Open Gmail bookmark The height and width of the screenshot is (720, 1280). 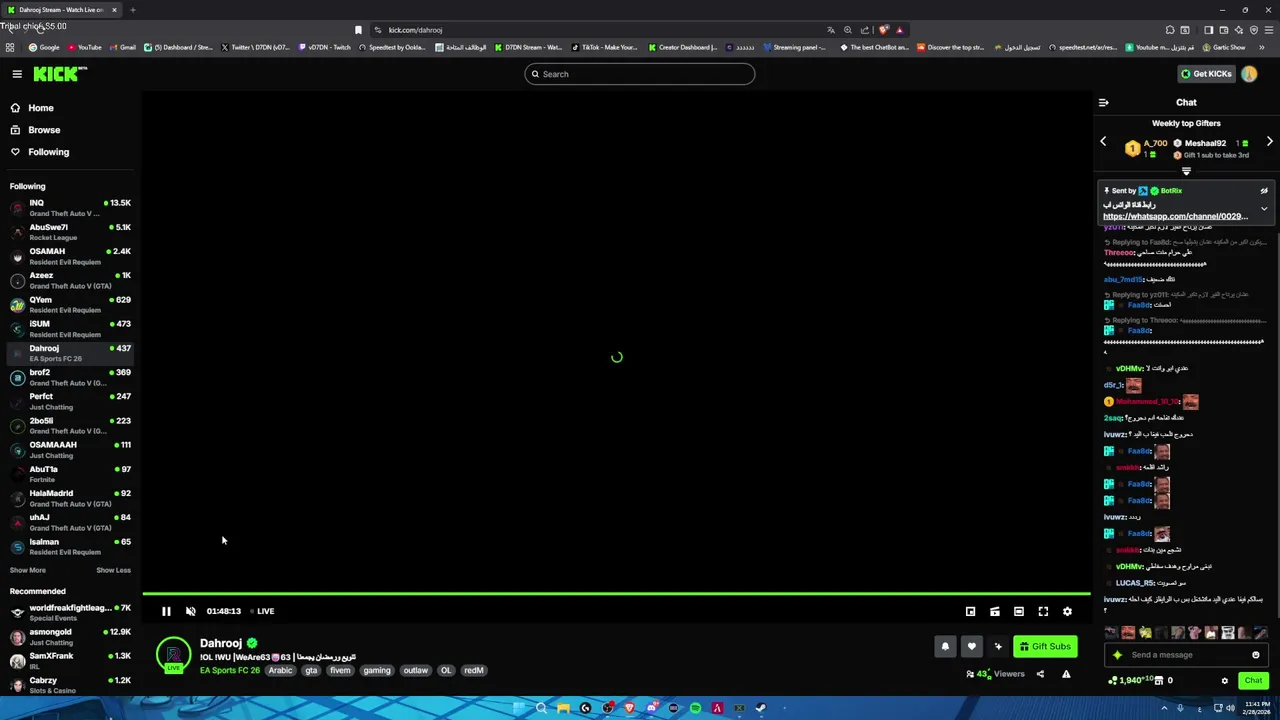pos(123,47)
